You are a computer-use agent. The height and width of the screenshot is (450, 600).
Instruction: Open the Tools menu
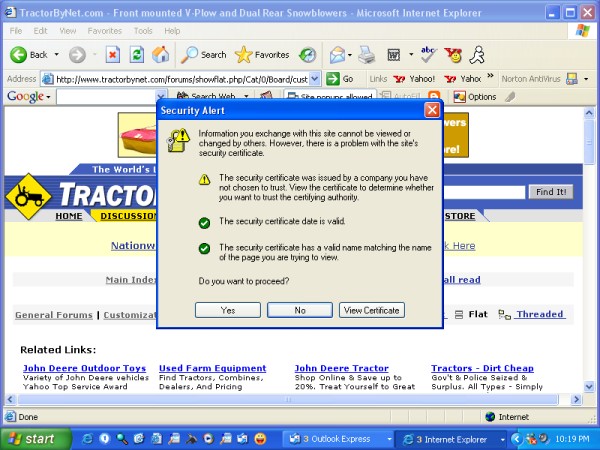[x=143, y=31]
